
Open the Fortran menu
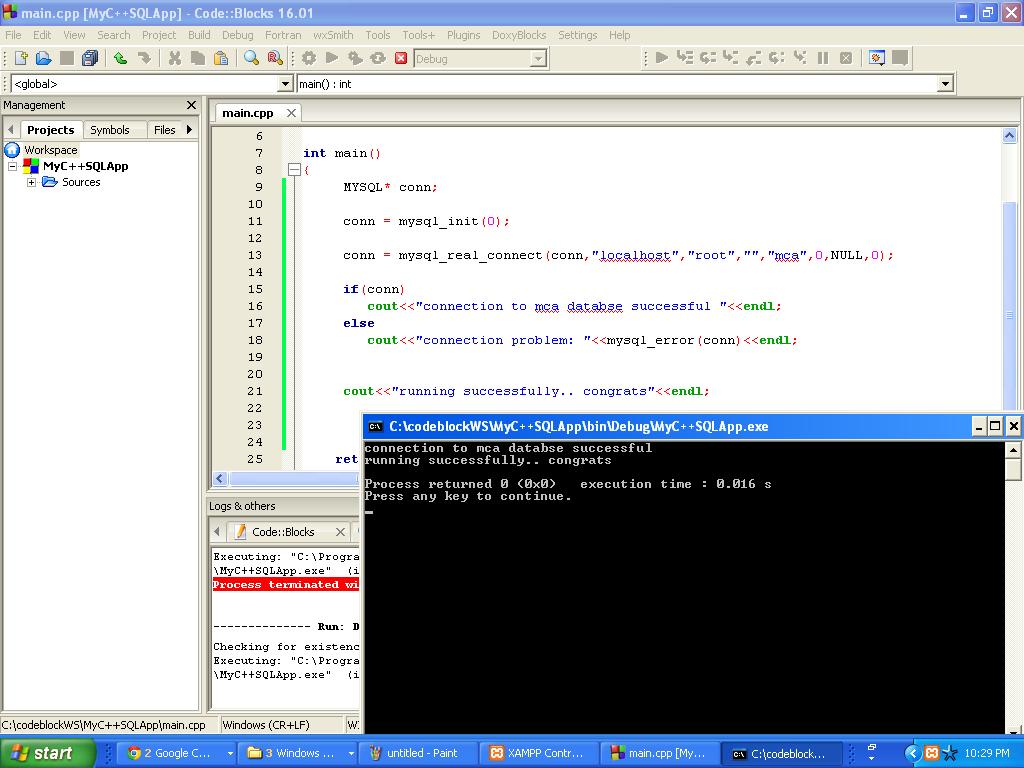(x=283, y=34)
